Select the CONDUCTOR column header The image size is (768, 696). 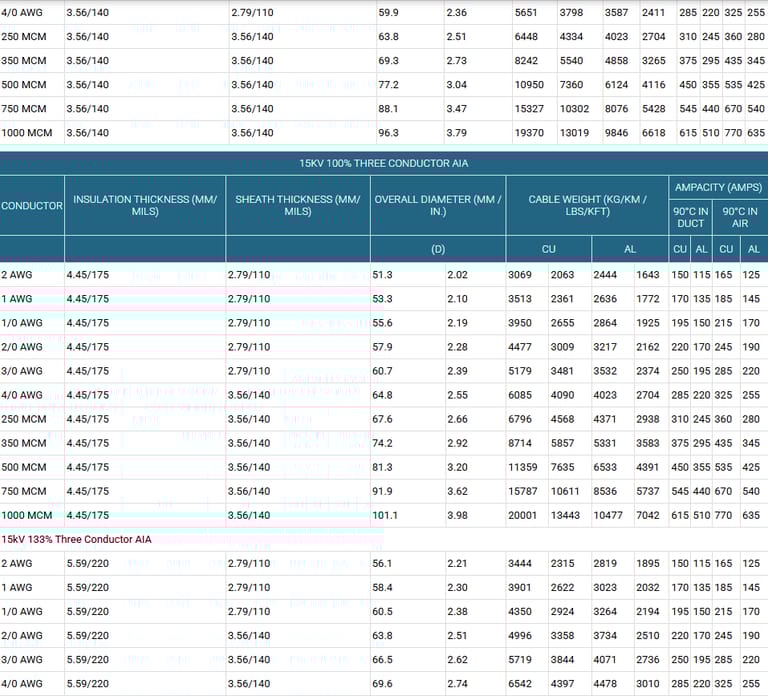(32, 205)
